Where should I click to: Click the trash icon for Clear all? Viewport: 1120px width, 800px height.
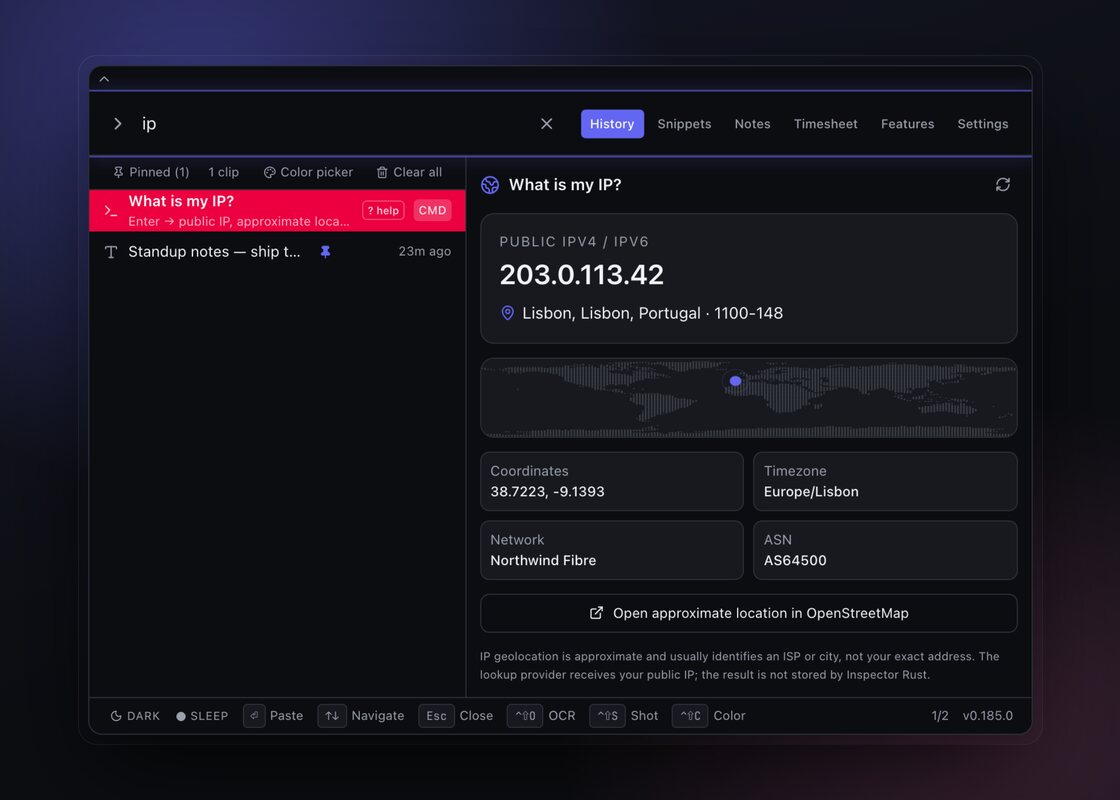tap(382, 172)
